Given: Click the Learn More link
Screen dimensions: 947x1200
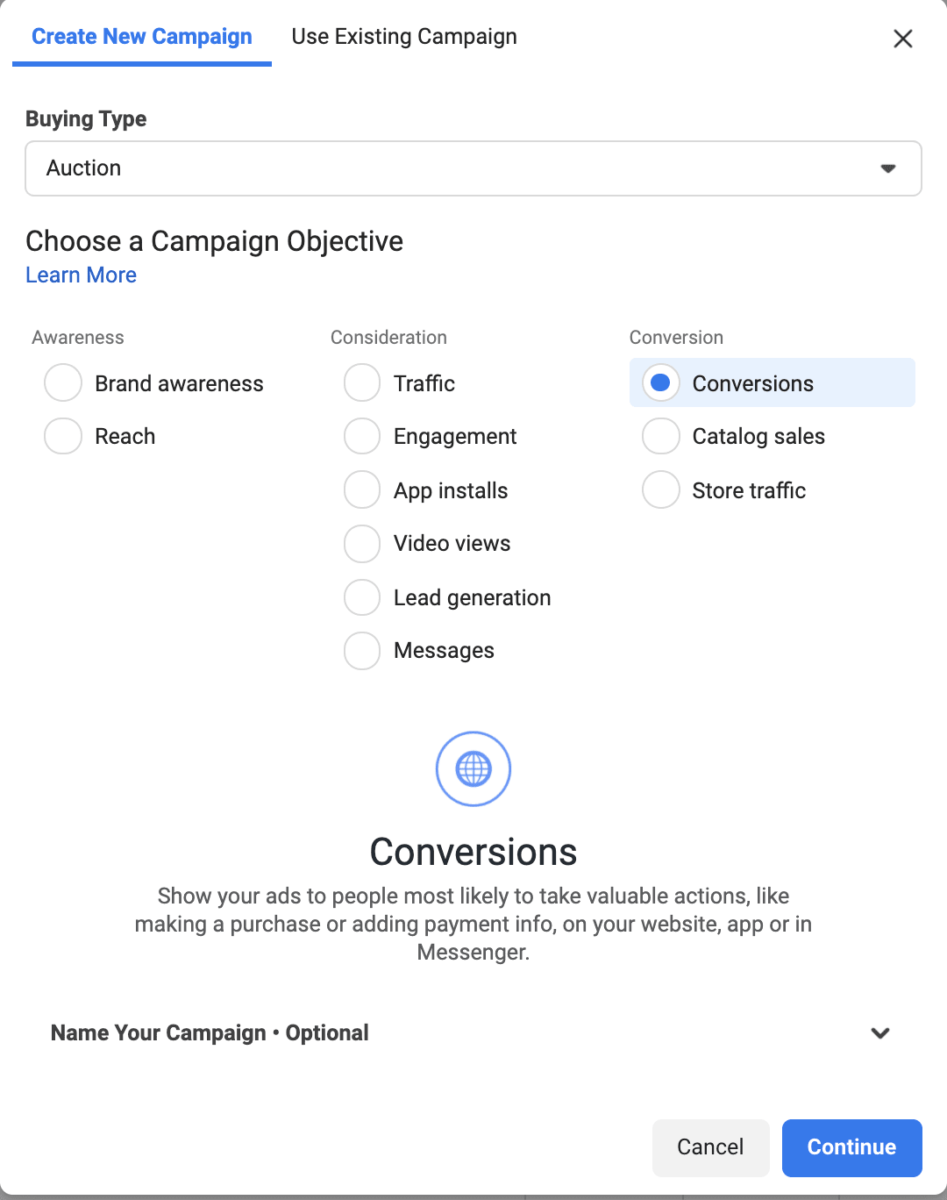Looking at the screenshot, I should [x=81, y=275].
